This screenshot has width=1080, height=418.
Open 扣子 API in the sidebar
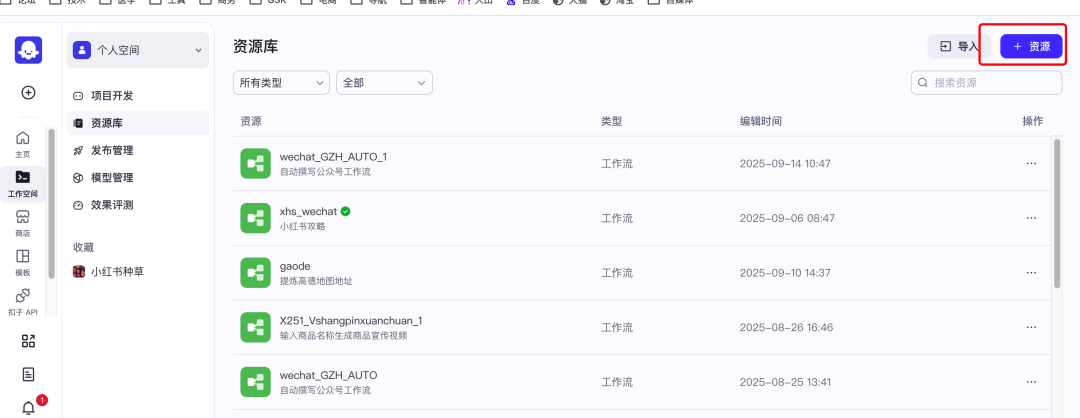coord(23,302)
